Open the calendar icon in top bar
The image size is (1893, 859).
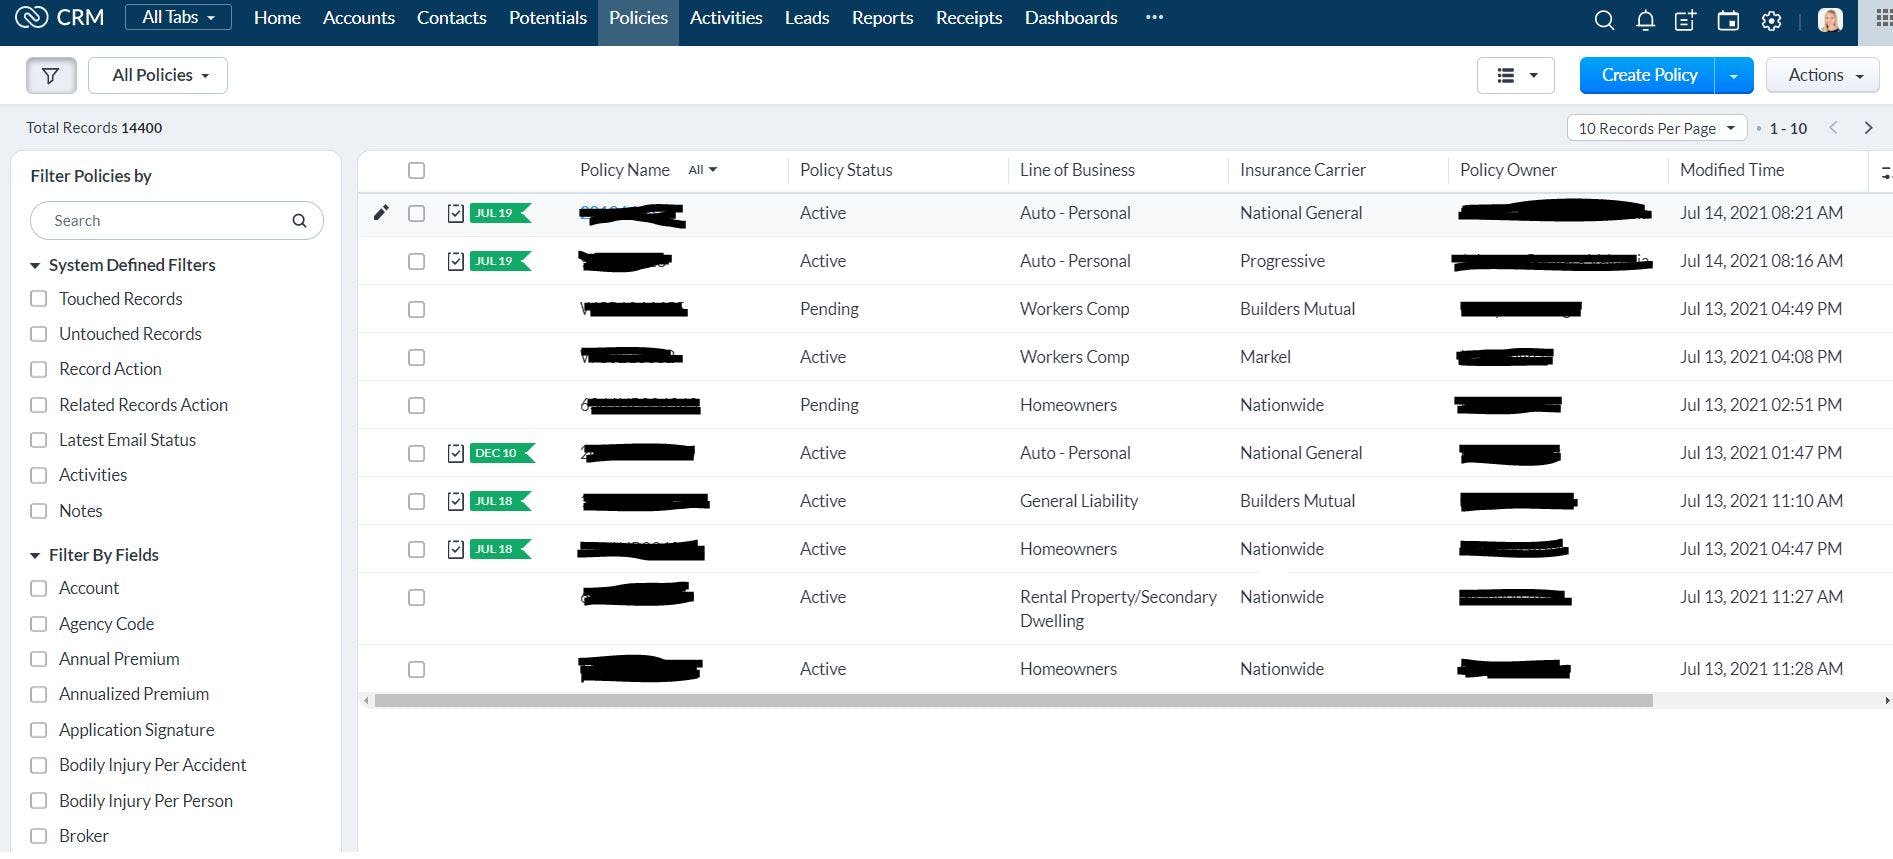click(x=1728, y=20)
